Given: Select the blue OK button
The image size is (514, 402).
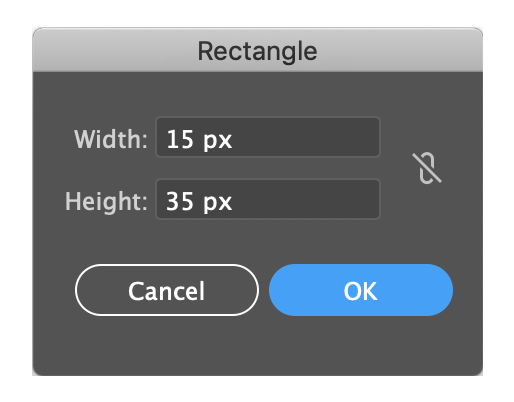Looking at the screenshot, I should [361, 290].
